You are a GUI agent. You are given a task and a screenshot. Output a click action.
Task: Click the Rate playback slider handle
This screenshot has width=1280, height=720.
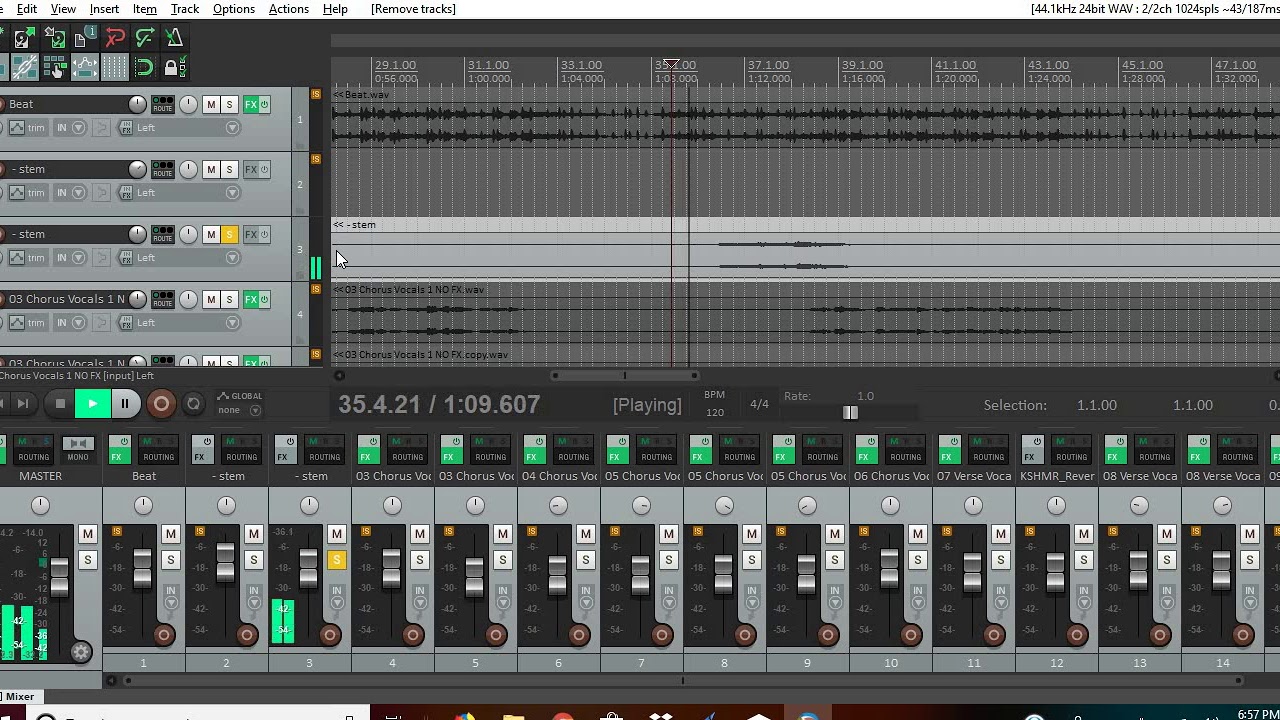pyautogui.click(x=850, y=412)
